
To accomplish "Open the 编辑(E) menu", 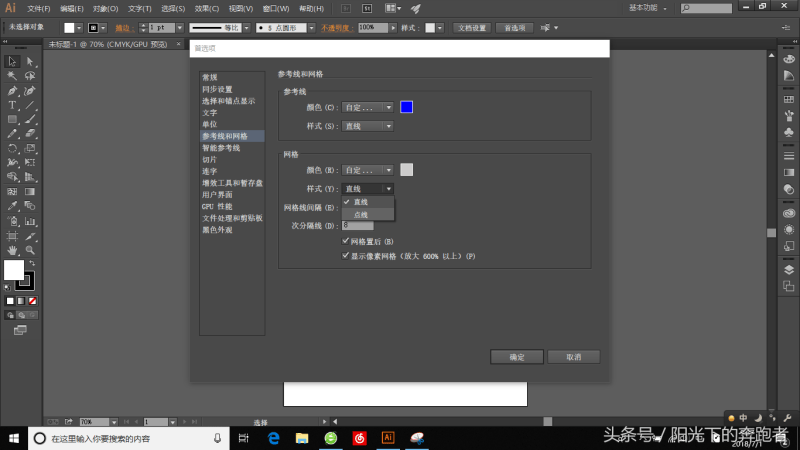I will (71, 9).
